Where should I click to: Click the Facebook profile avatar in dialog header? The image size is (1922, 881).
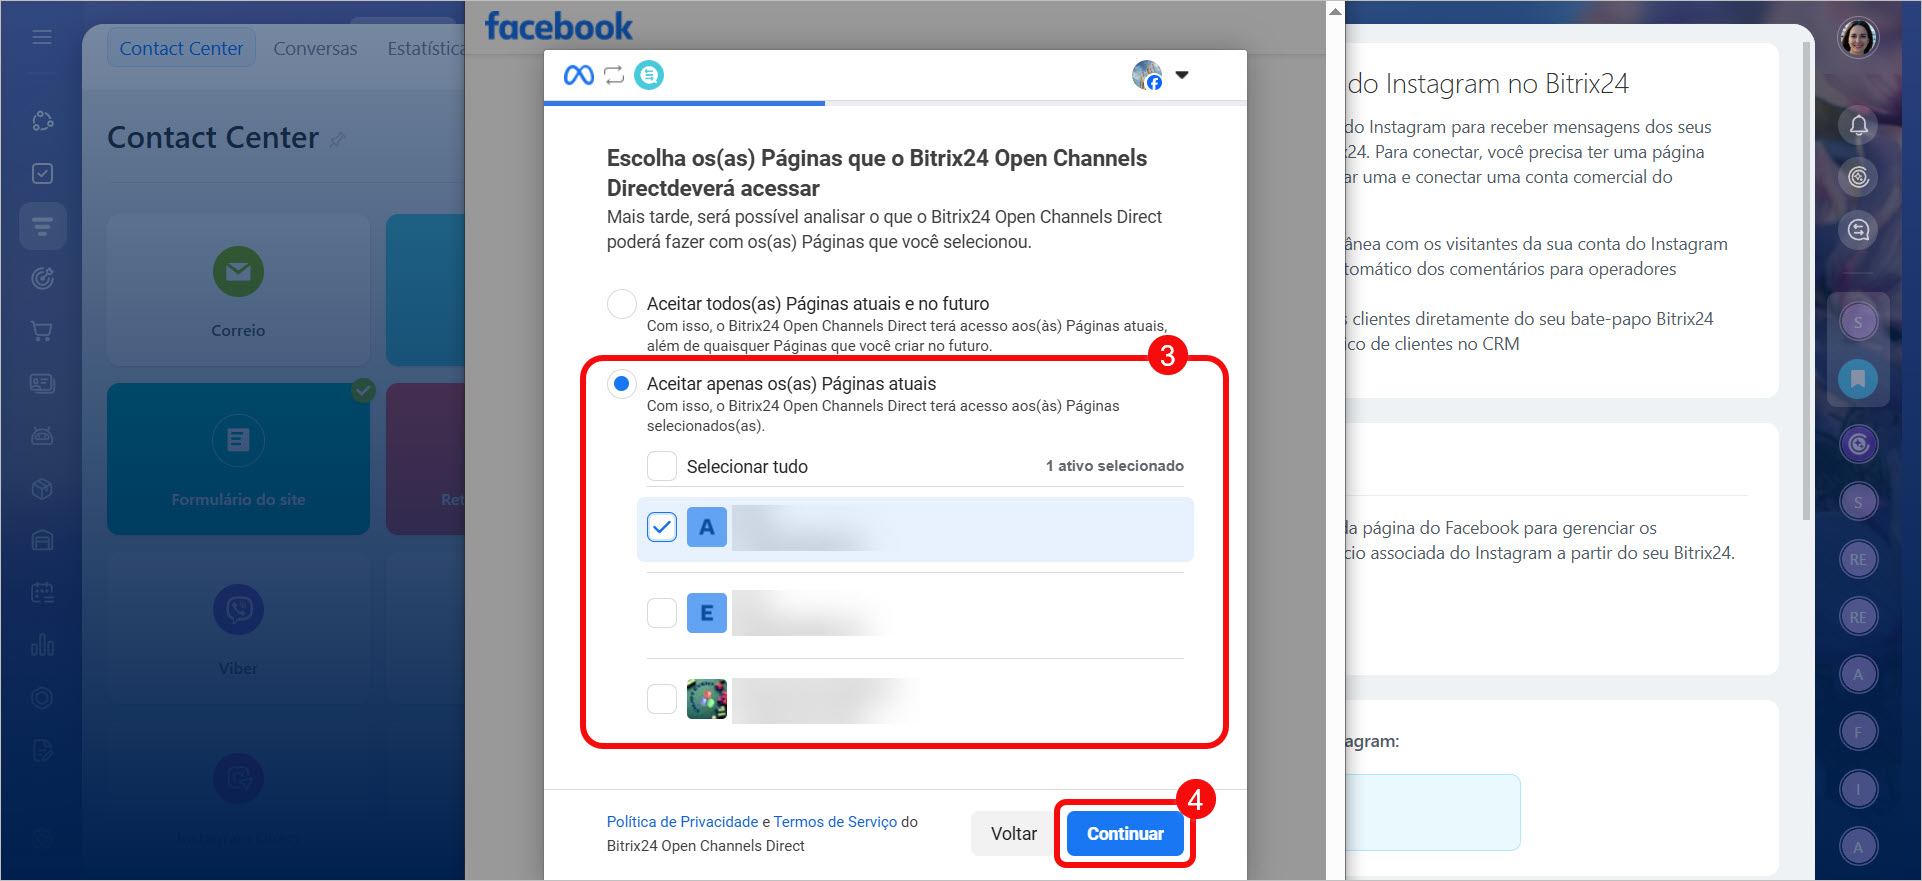[1147, 75]
